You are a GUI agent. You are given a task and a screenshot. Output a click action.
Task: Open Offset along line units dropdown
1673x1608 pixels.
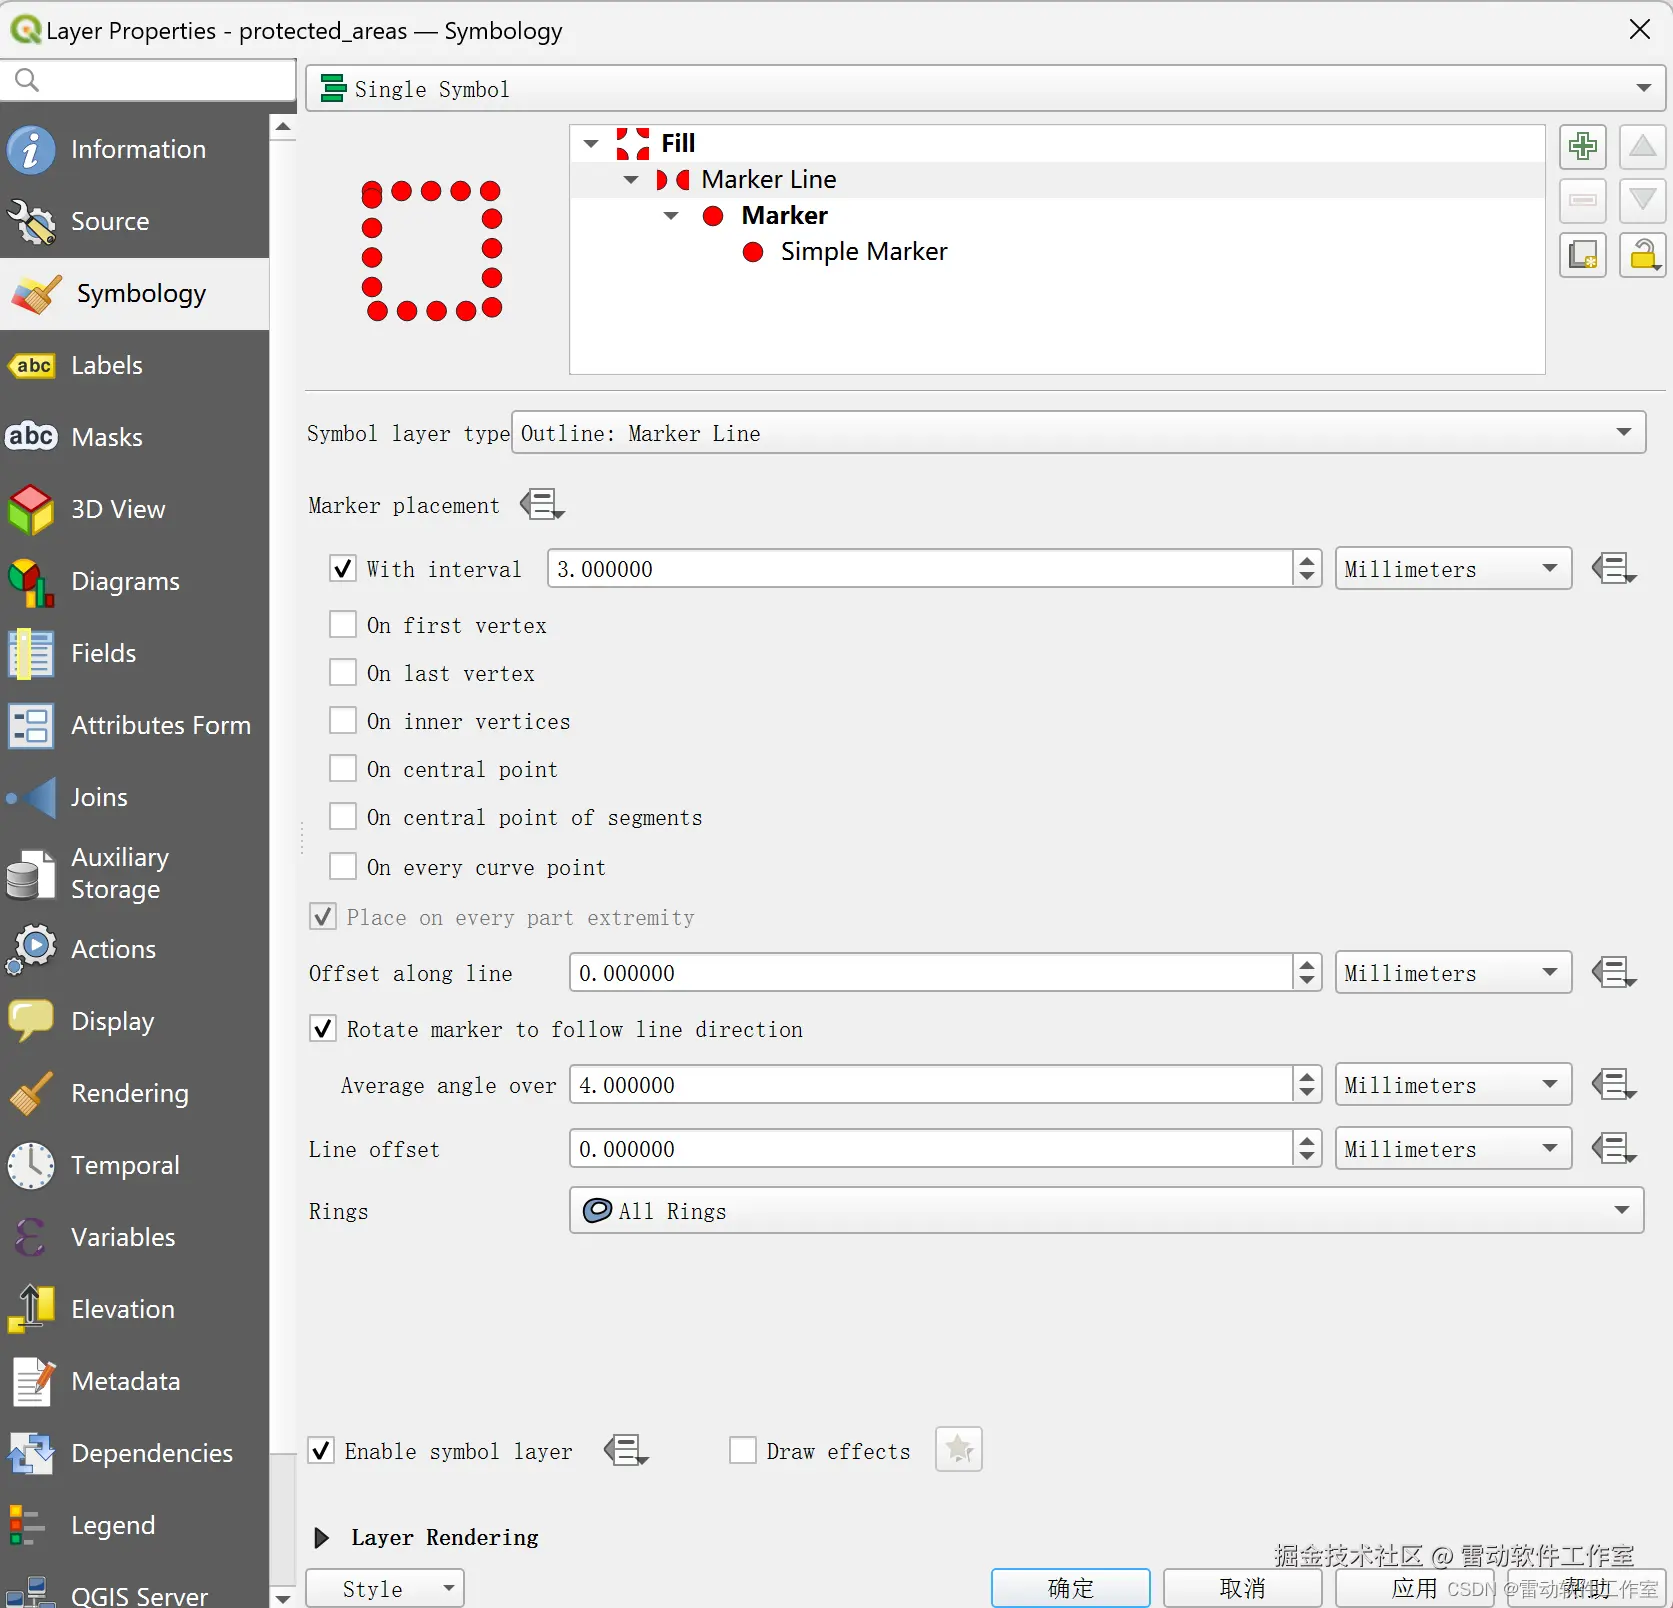(1453, 973)
